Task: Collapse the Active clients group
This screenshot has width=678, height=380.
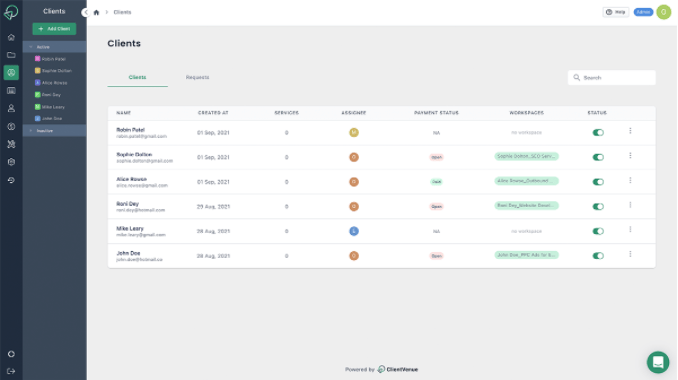Action: [31, 47]
